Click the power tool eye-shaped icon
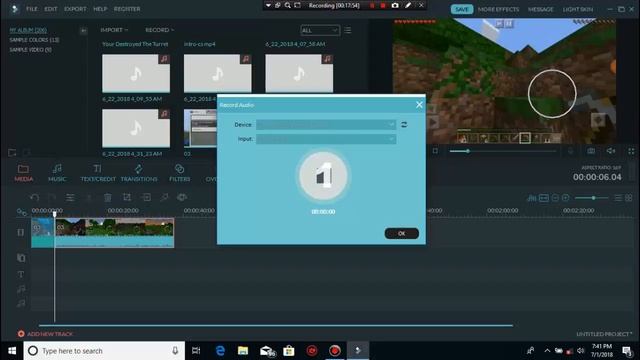640x360 pixels. 182,198
